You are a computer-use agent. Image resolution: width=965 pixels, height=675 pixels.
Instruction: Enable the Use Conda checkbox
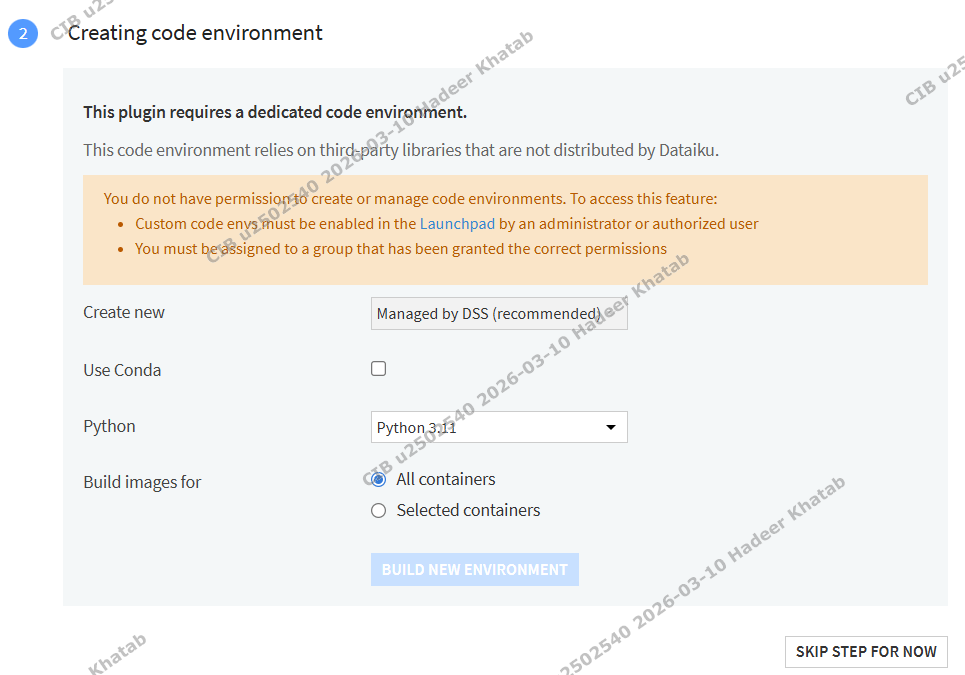tap(378, 368)
